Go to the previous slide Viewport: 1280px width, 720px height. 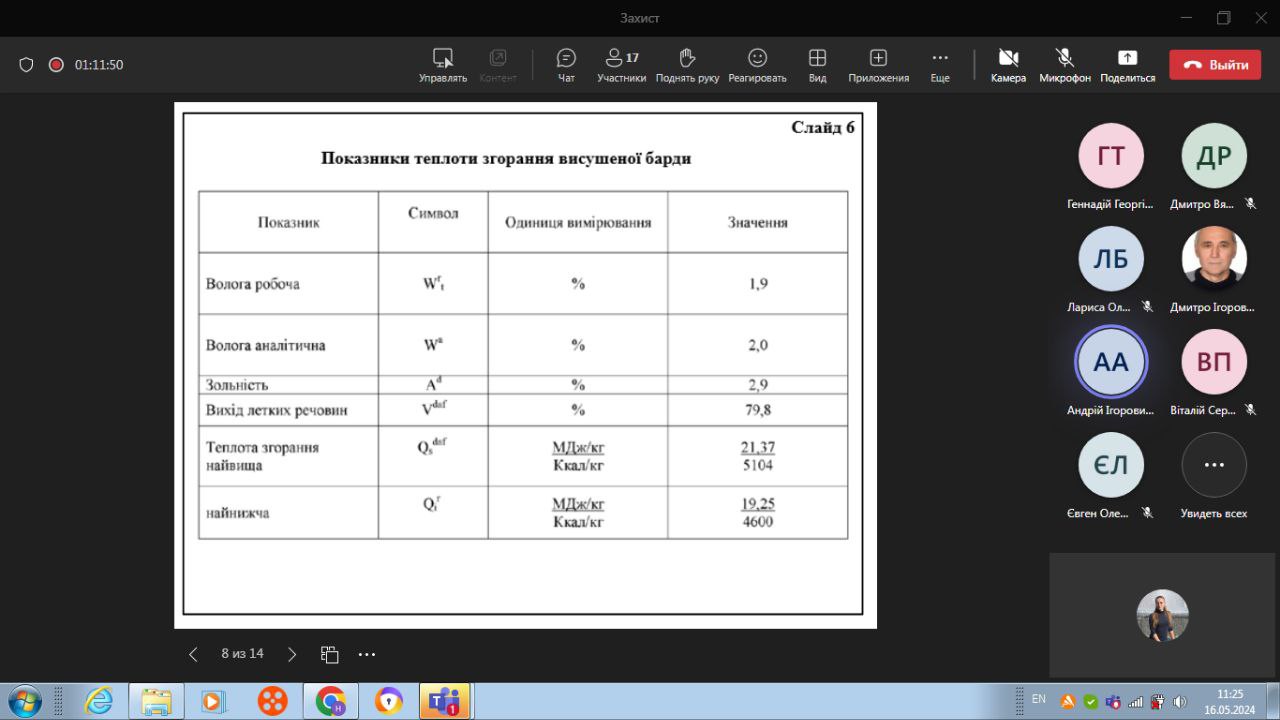pyautogui.click(x=193, y=654)
